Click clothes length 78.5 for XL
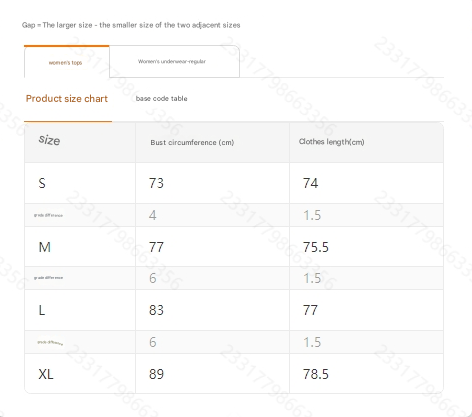Image resolution: width=472 pixels, height=417 pixels. 316,374
